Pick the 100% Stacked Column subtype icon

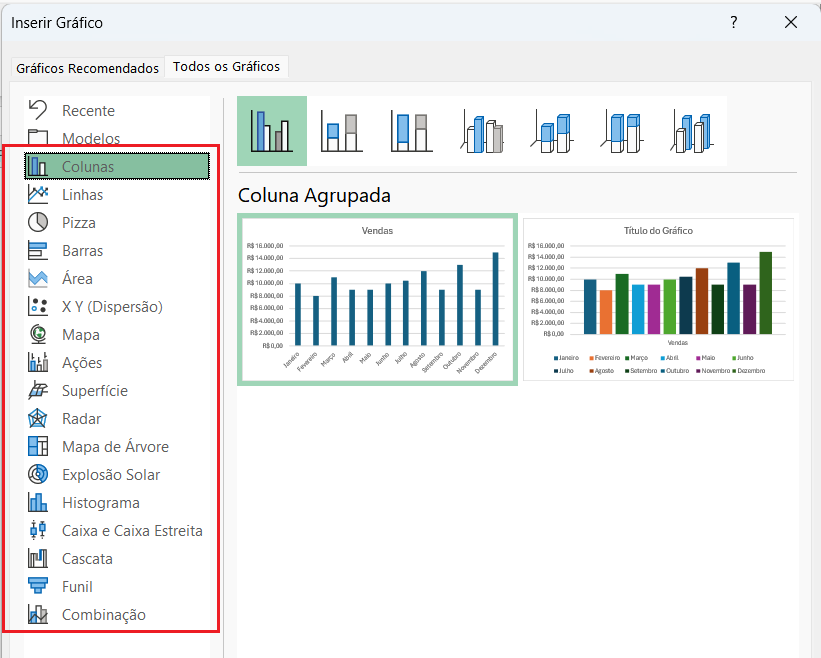410,131
